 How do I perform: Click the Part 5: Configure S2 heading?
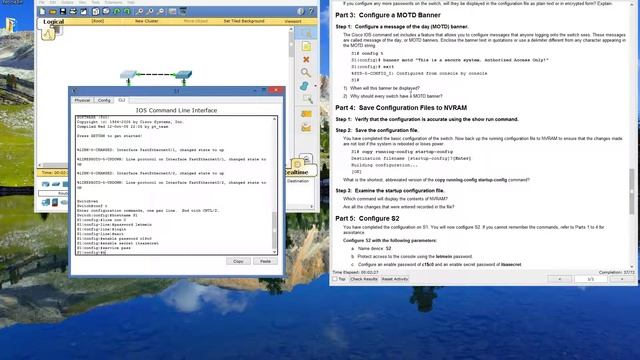(x=367, y=218)
